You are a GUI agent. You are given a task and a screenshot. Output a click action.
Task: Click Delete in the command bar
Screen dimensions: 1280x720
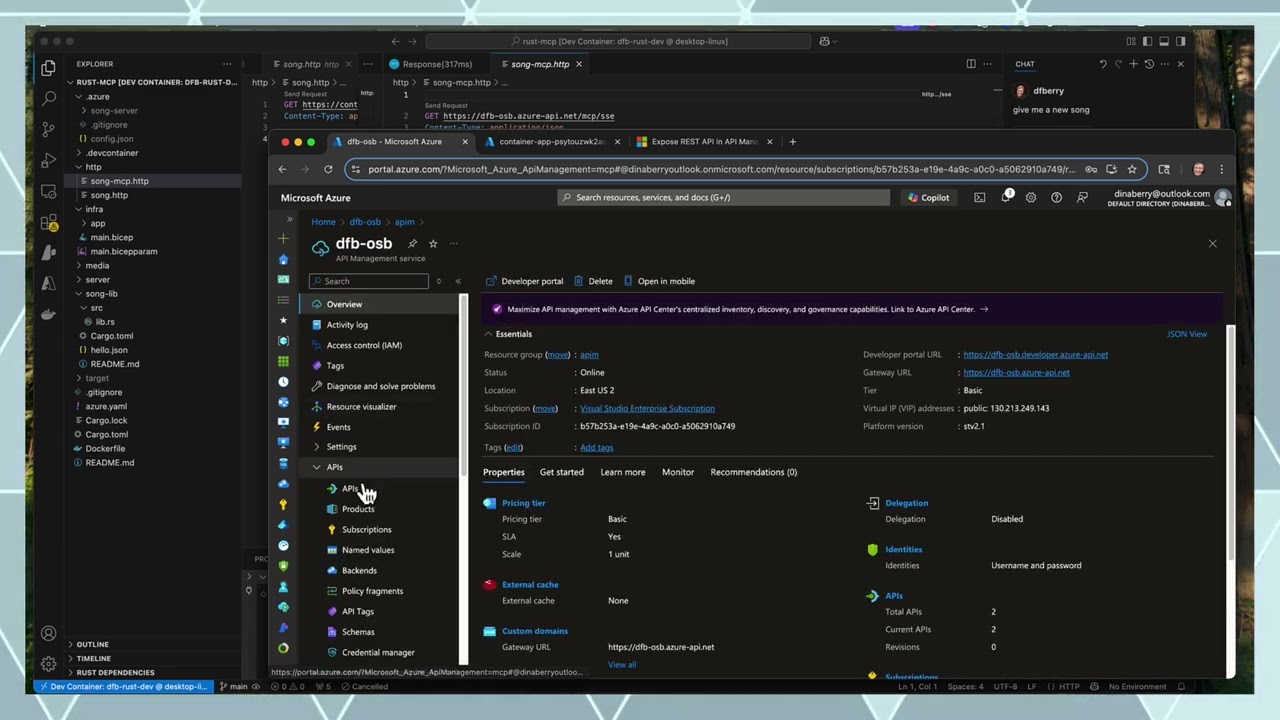pyautogui.click(x=593, y=281)
